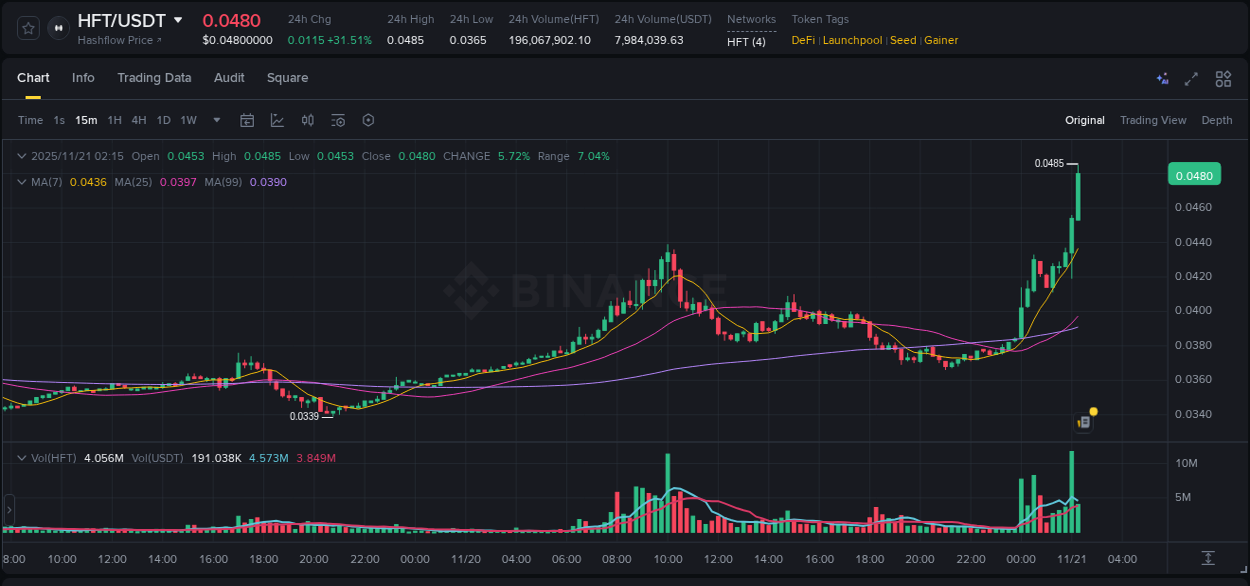This screenshot has width=1250, height=586.
Task: Open the AI analysis sparkle icon
Action: [x=1162, y=79]
